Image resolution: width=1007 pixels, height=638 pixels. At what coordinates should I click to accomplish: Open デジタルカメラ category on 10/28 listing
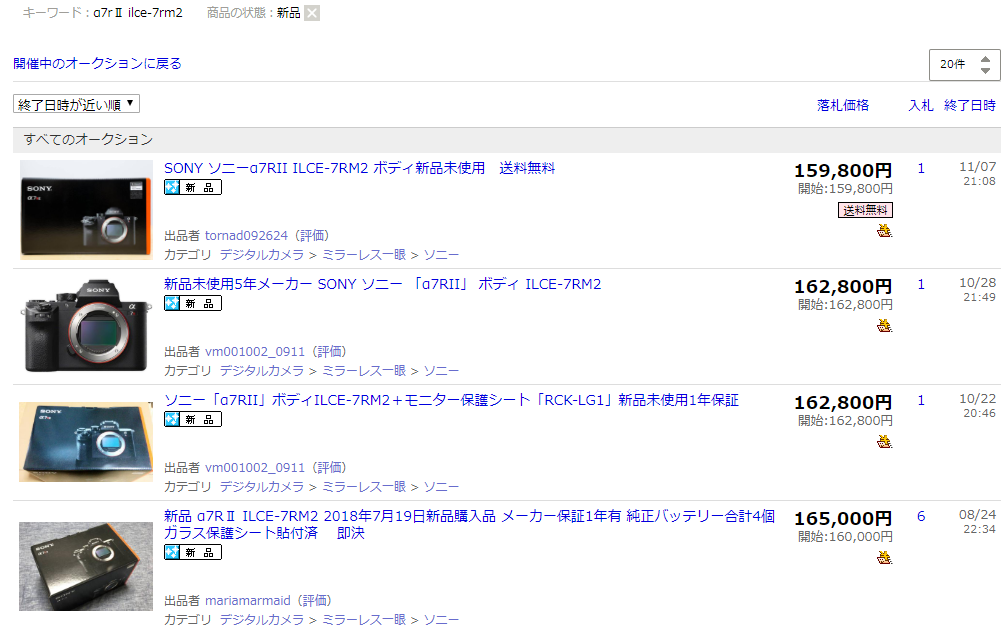pyautogui.click(x=261, y=371)
